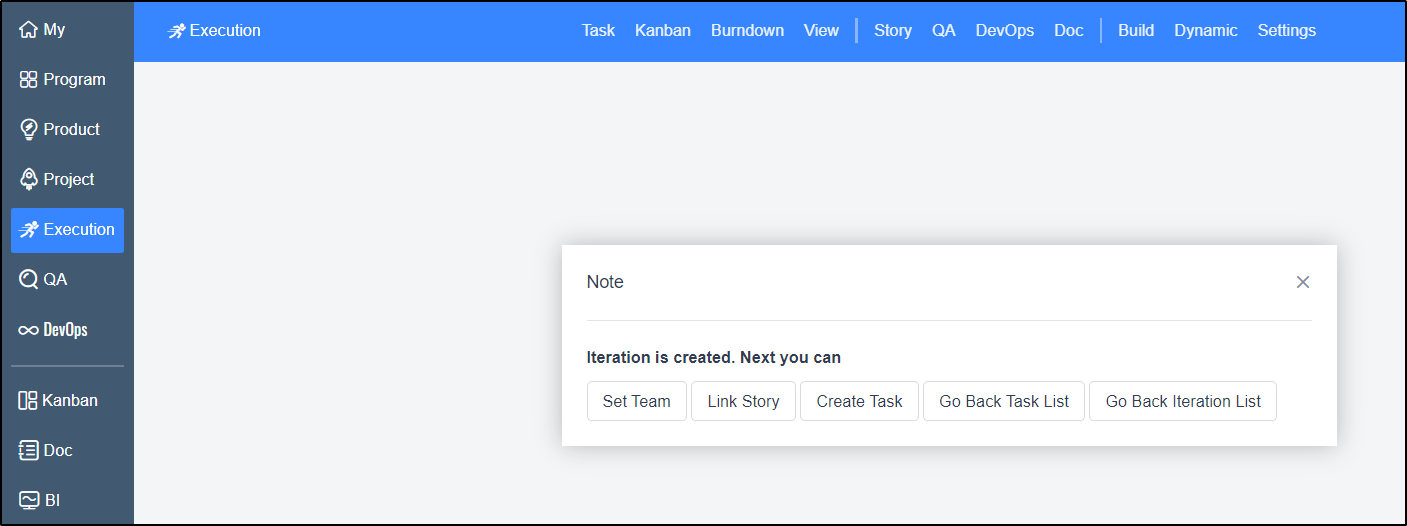The image size is (1407, 526).
Task: Switch to the Kanban tab in top bar
Action: coord(663,31)
